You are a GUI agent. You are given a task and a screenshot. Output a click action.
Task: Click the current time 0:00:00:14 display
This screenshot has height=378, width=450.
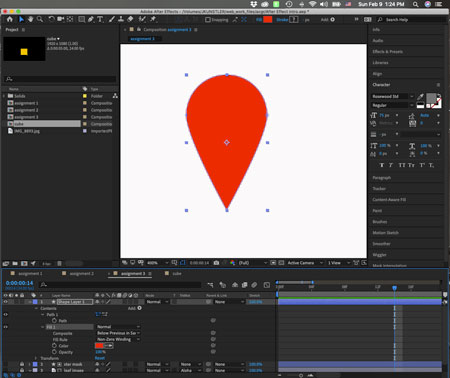click(x=19, y=283)
